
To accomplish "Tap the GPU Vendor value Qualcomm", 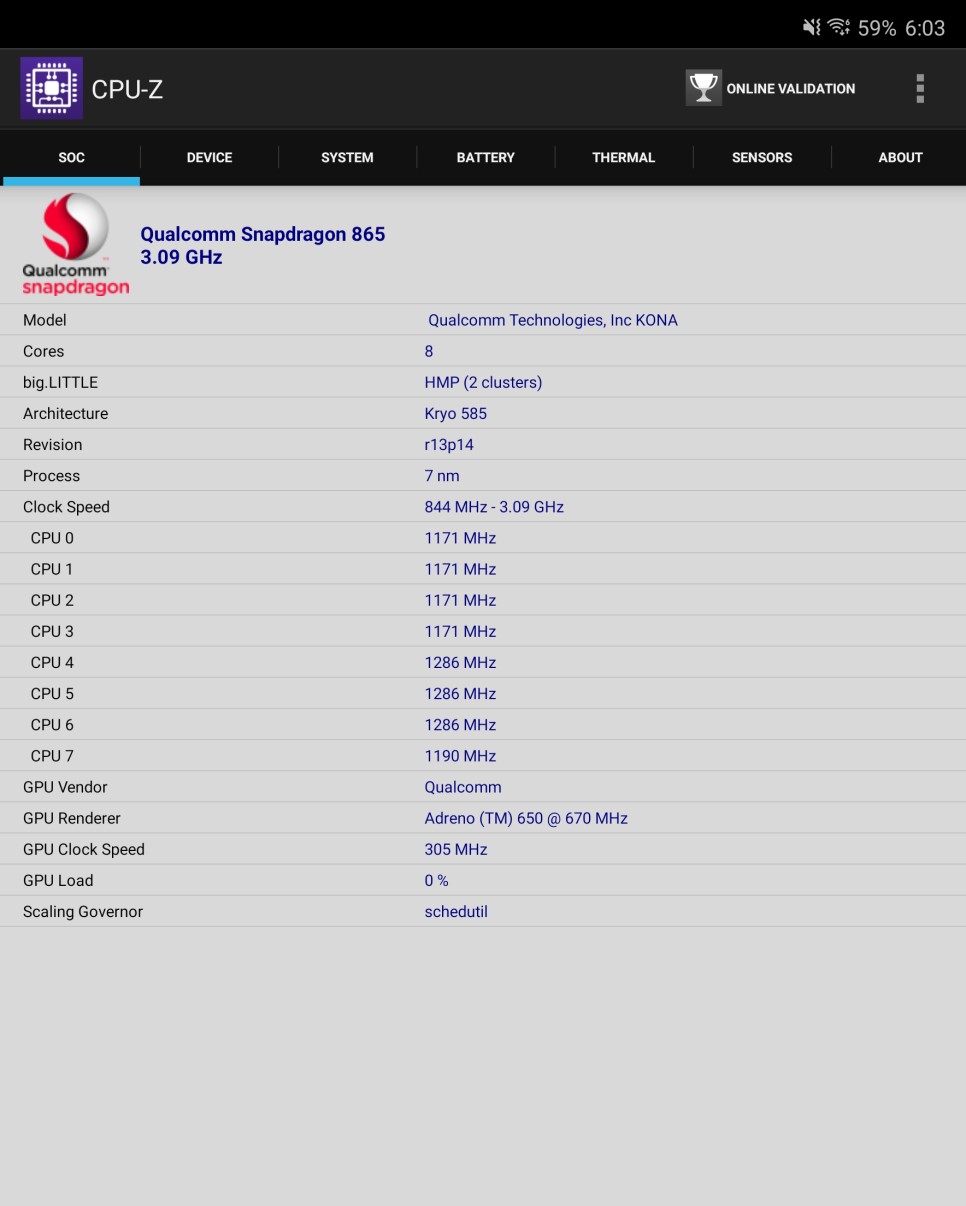I will tap(463, 787).
